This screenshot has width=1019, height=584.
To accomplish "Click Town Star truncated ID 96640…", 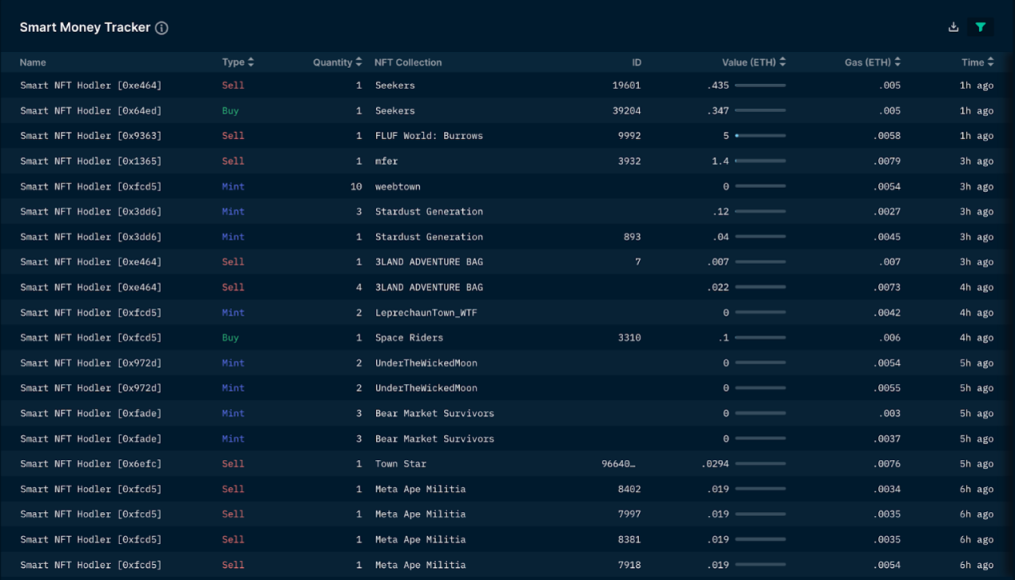I will (619, 464).
